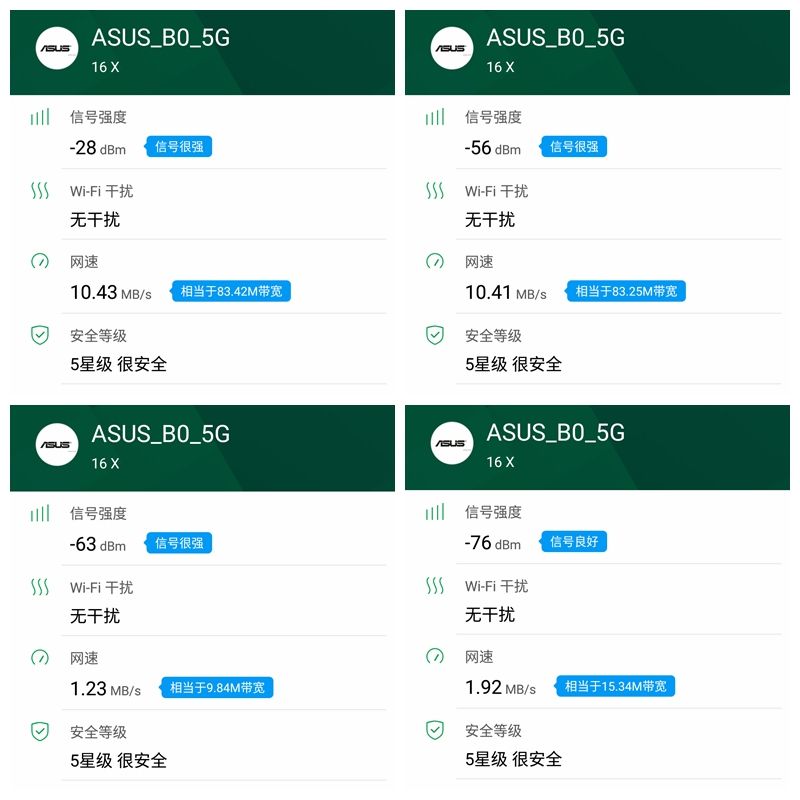
Task: Click speed gauge icon beside 1.23 MB/s
Action: pos(40,658)
